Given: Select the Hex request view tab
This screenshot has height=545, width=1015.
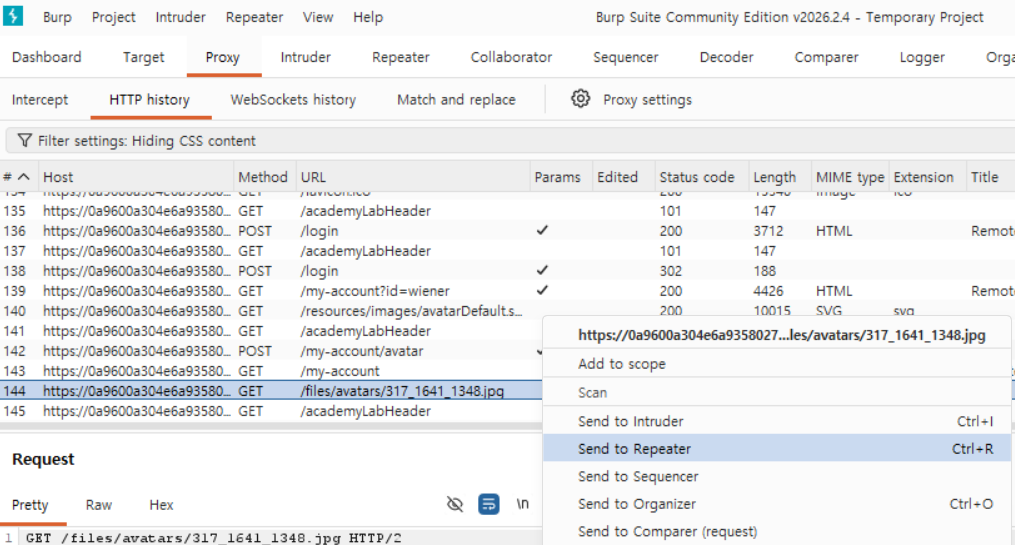Looking at the screenshot, I should point(161,505).
